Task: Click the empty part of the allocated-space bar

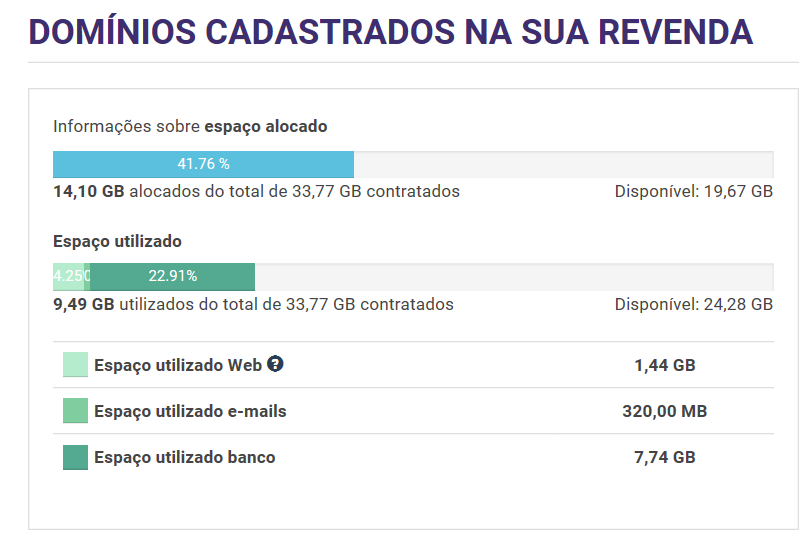Action: pyautogui.click(x=563, y=164)
